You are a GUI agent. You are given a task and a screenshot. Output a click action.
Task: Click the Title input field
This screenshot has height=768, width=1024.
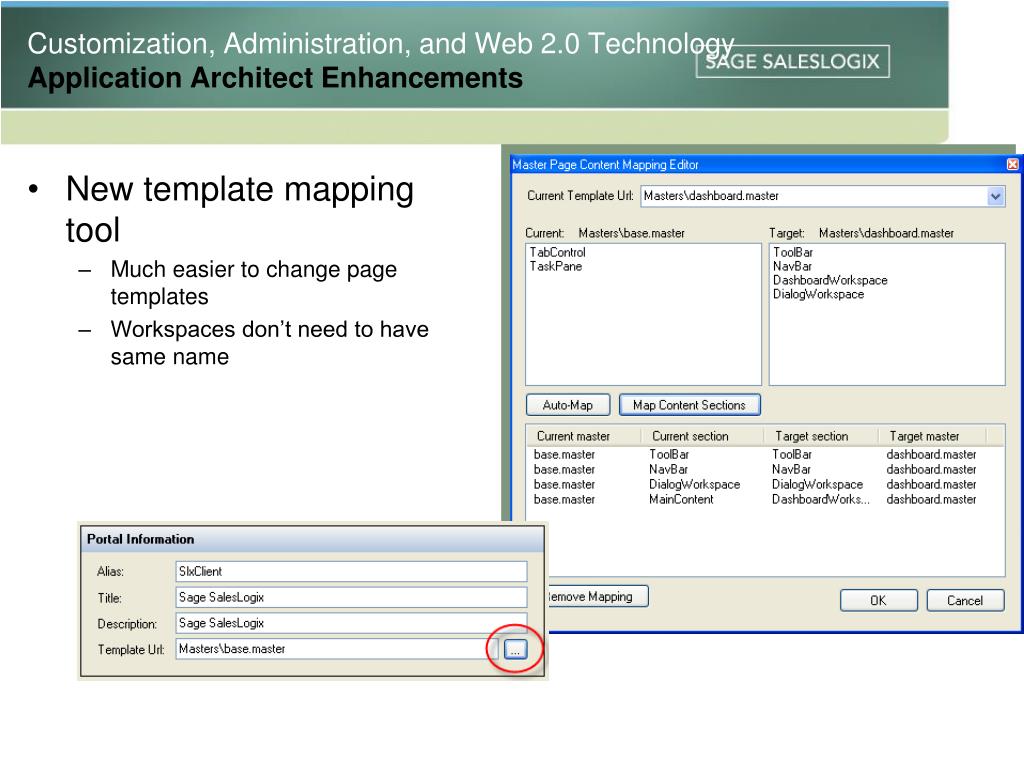(351, 598)
